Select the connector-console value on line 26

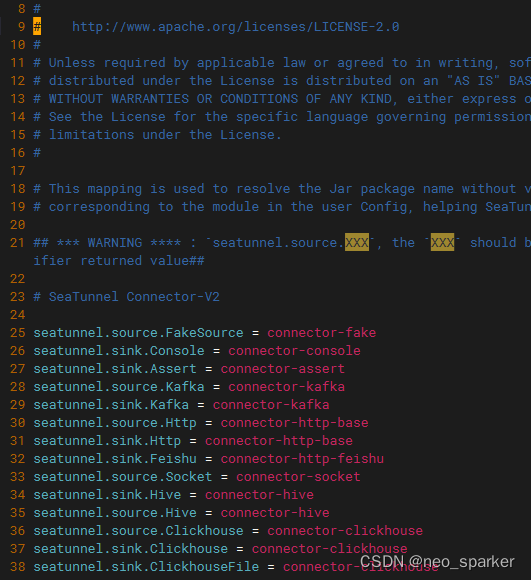click(x=294, y=351)
